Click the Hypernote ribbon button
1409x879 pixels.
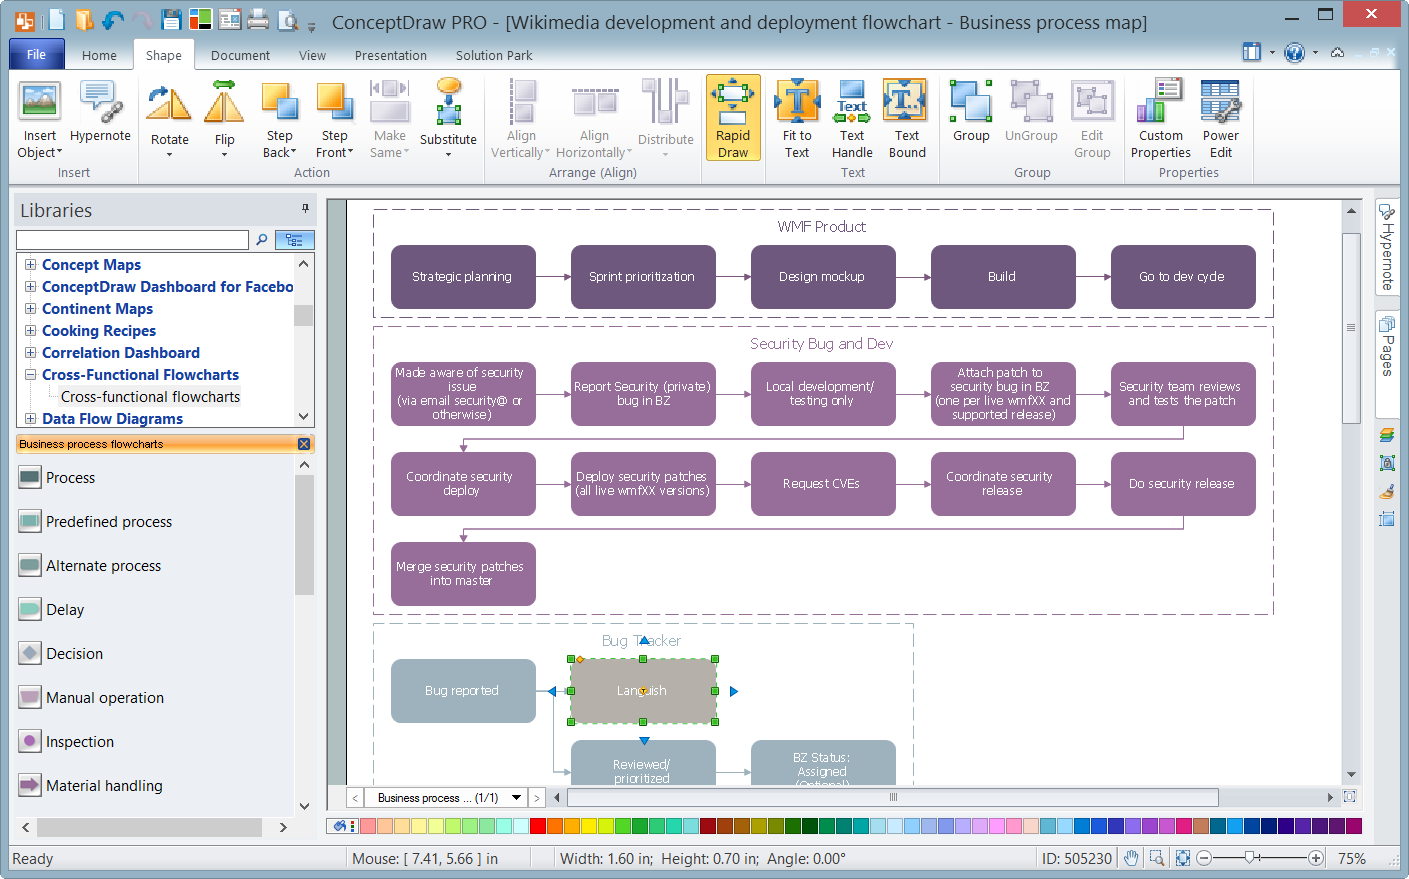[100, 112]
